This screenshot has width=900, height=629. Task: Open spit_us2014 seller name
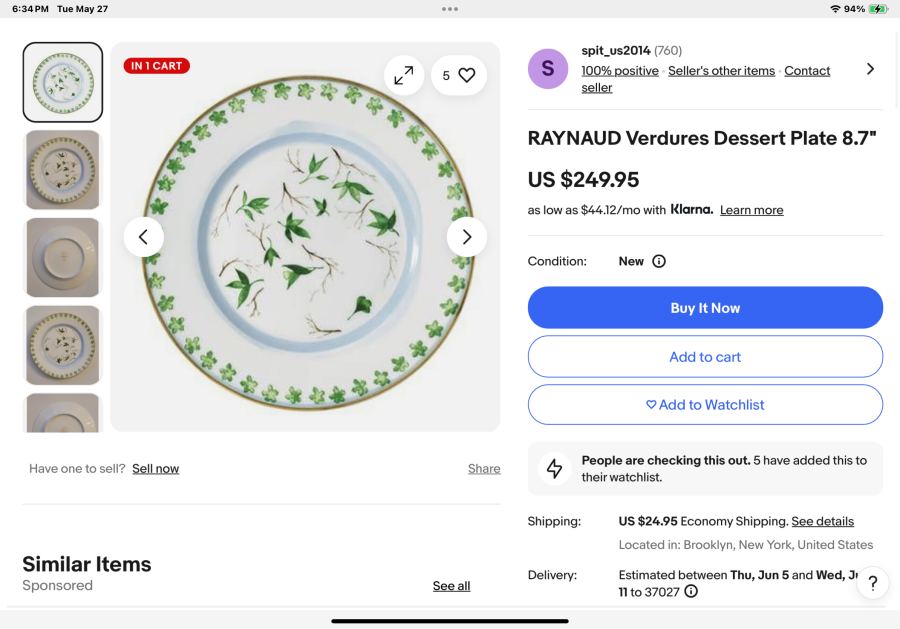[616, 51]
